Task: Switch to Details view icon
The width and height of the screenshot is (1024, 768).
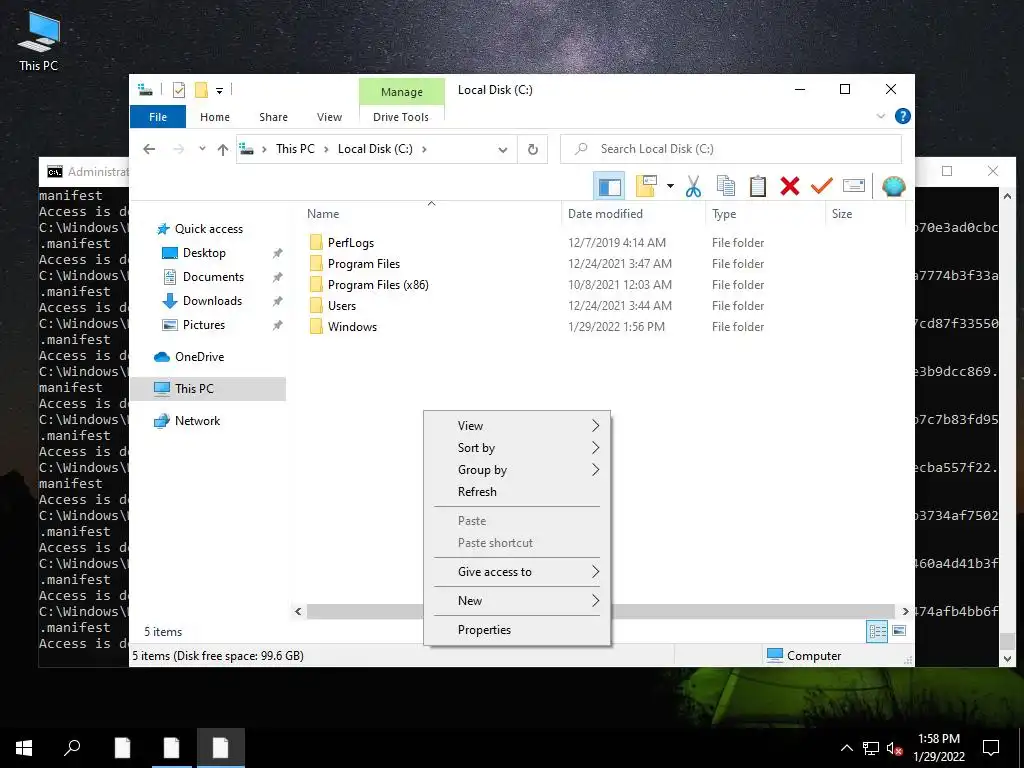Action: point(877,631)
